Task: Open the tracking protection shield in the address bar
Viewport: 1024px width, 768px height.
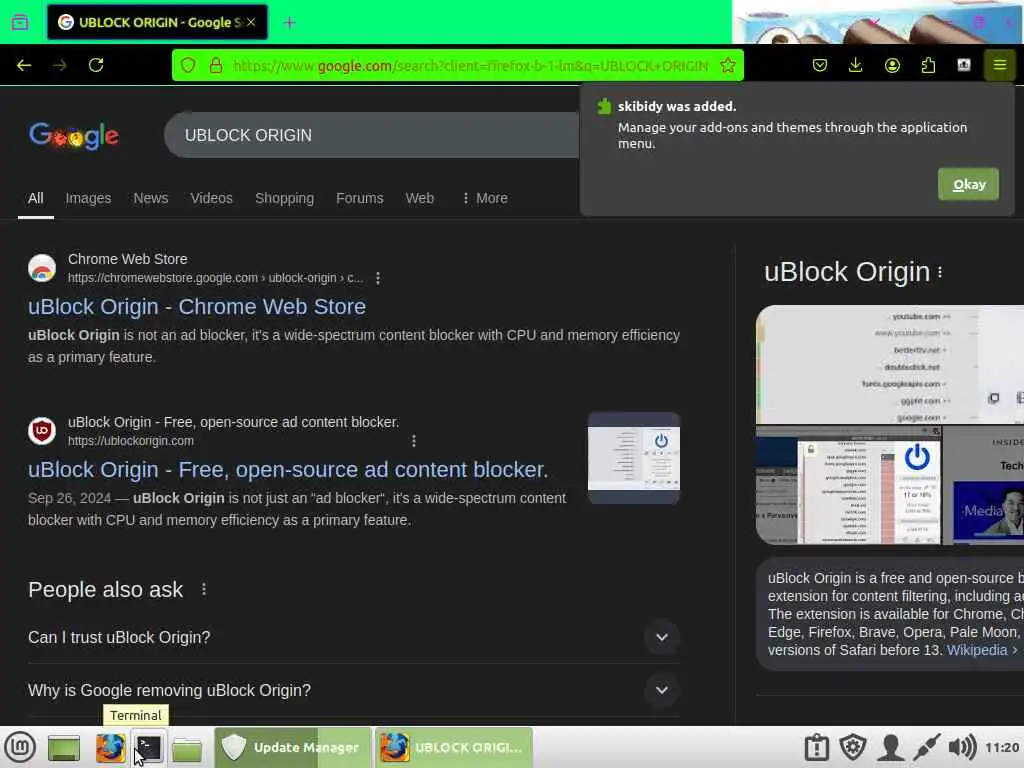Action: point(188,65)
